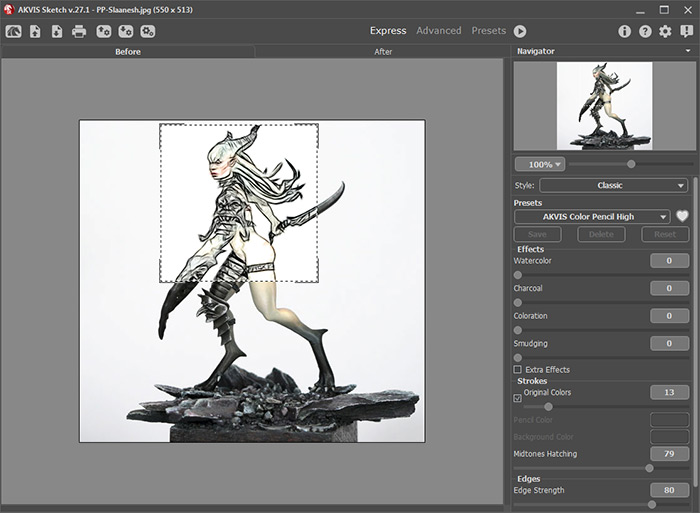700x513 pixels.
Task: Click the Smudging value field
Action: point(669,343)
